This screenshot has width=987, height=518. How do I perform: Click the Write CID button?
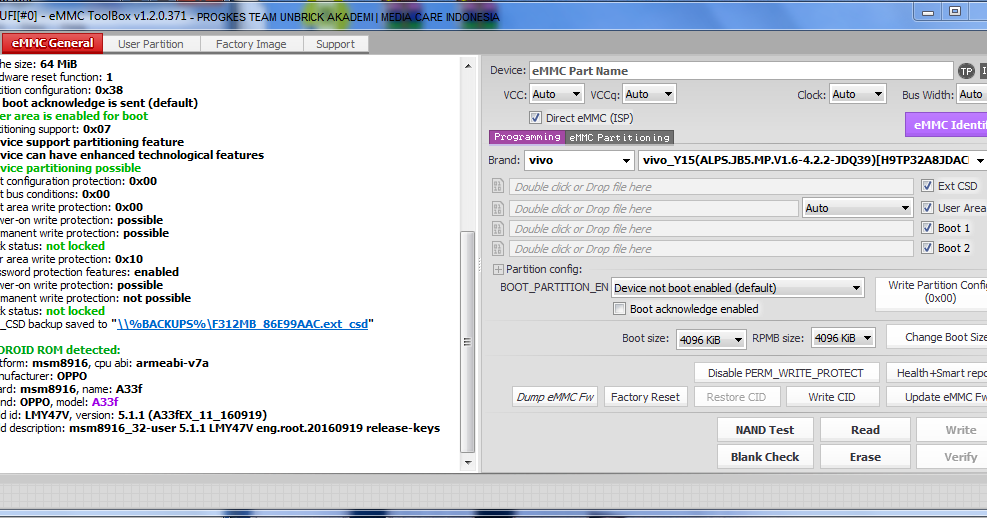tap(832, 397)
